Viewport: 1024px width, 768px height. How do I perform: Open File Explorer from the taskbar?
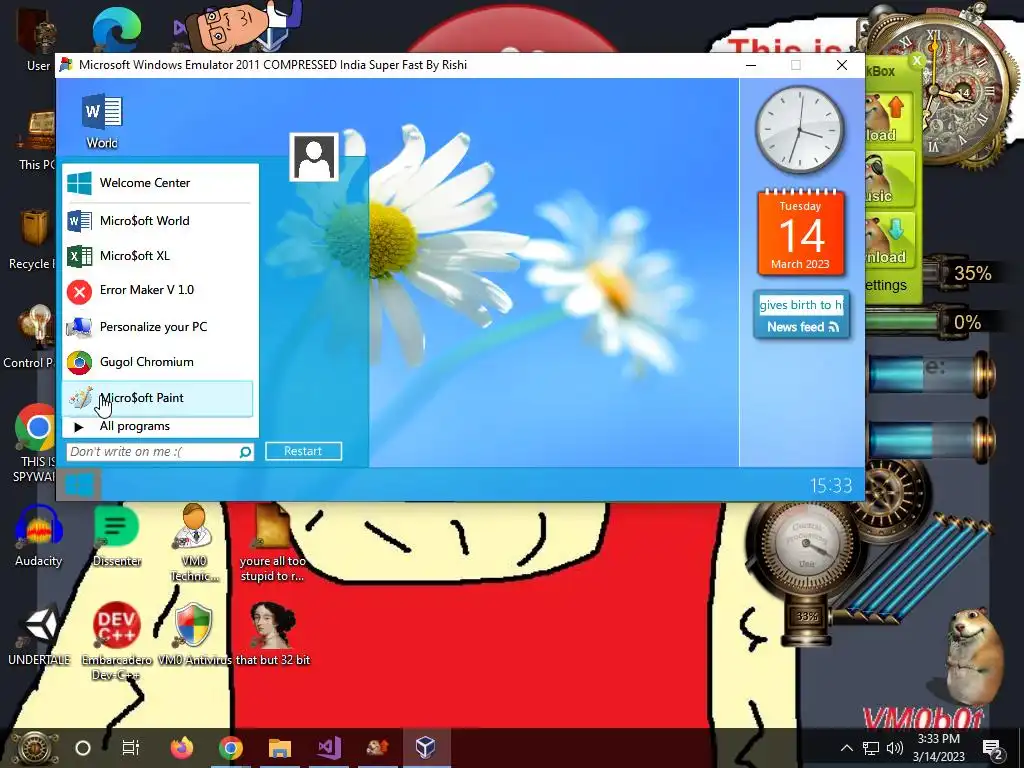(280, 748)
